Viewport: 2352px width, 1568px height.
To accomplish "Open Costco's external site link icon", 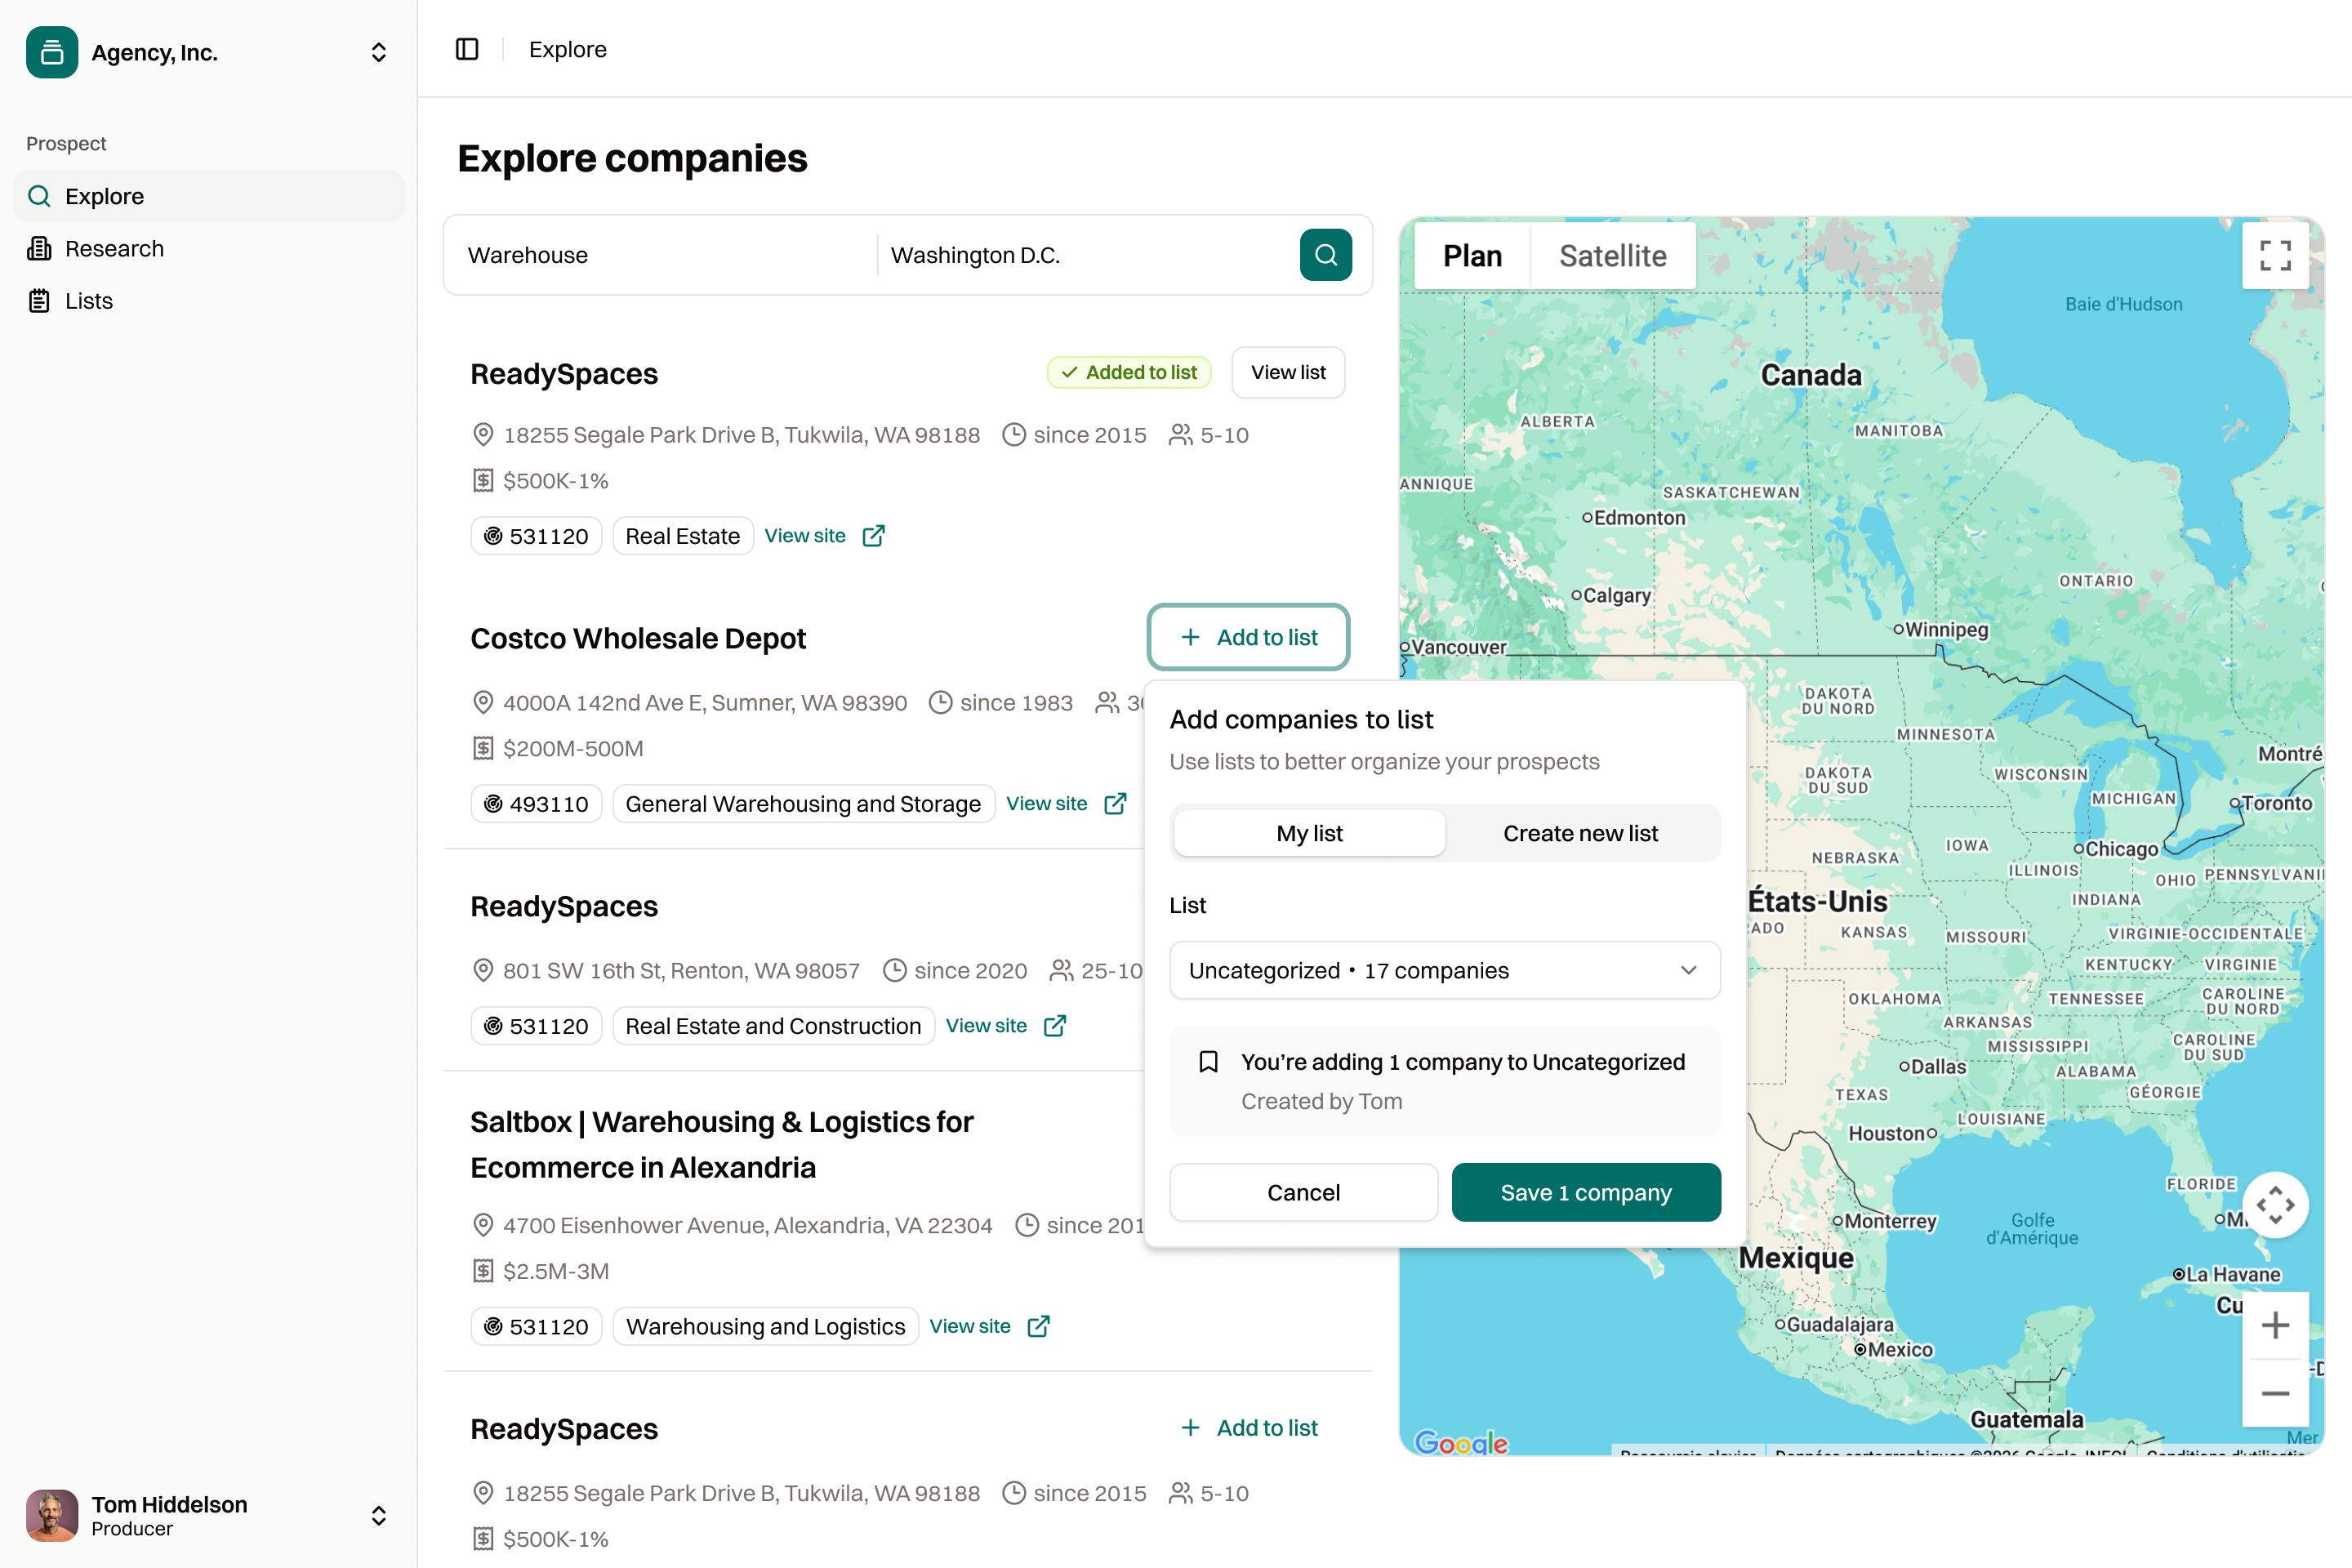I will pyautogui.click(x=1115, y=804).
